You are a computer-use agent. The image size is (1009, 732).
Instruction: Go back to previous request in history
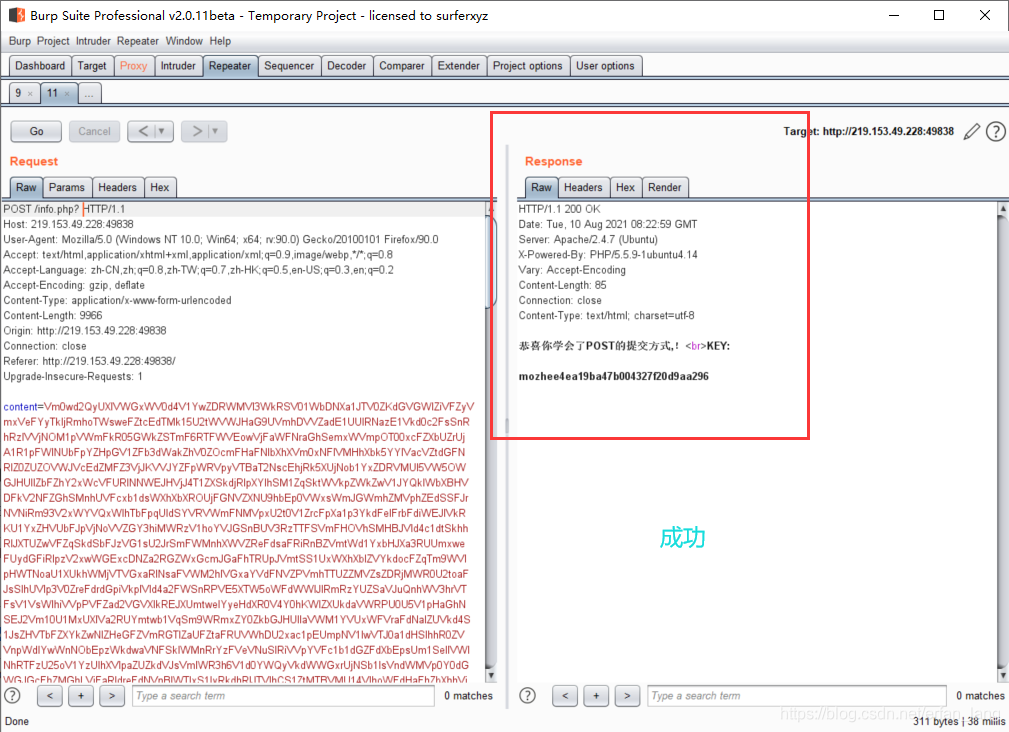[x=143, y=131]
